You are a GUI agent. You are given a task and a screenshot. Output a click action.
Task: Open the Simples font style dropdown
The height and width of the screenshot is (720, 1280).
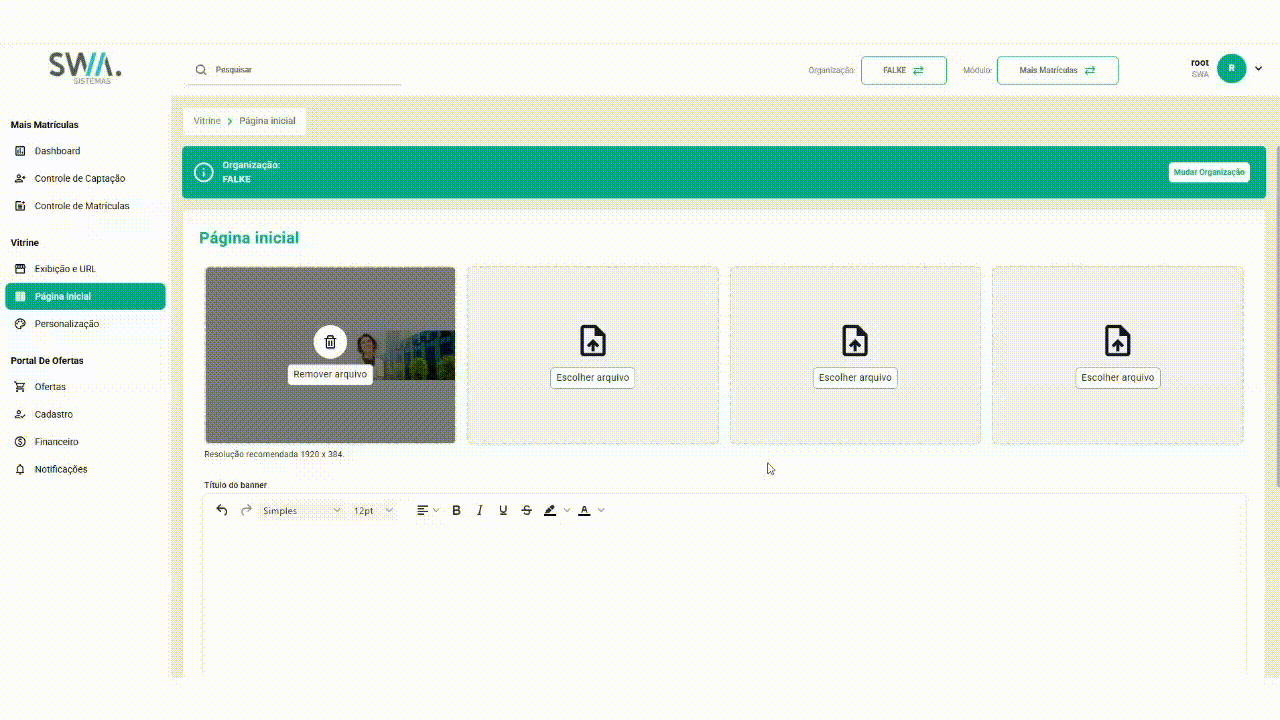301,510
